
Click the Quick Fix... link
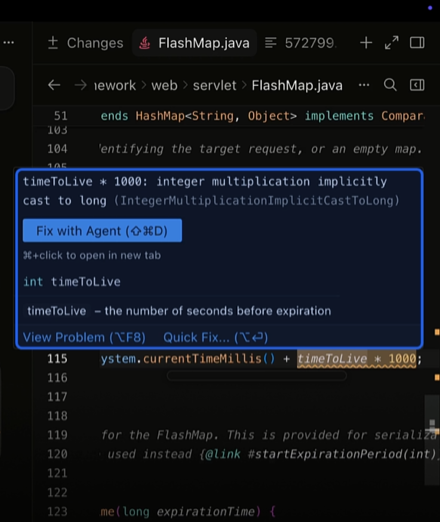click(x=215, y=337)
